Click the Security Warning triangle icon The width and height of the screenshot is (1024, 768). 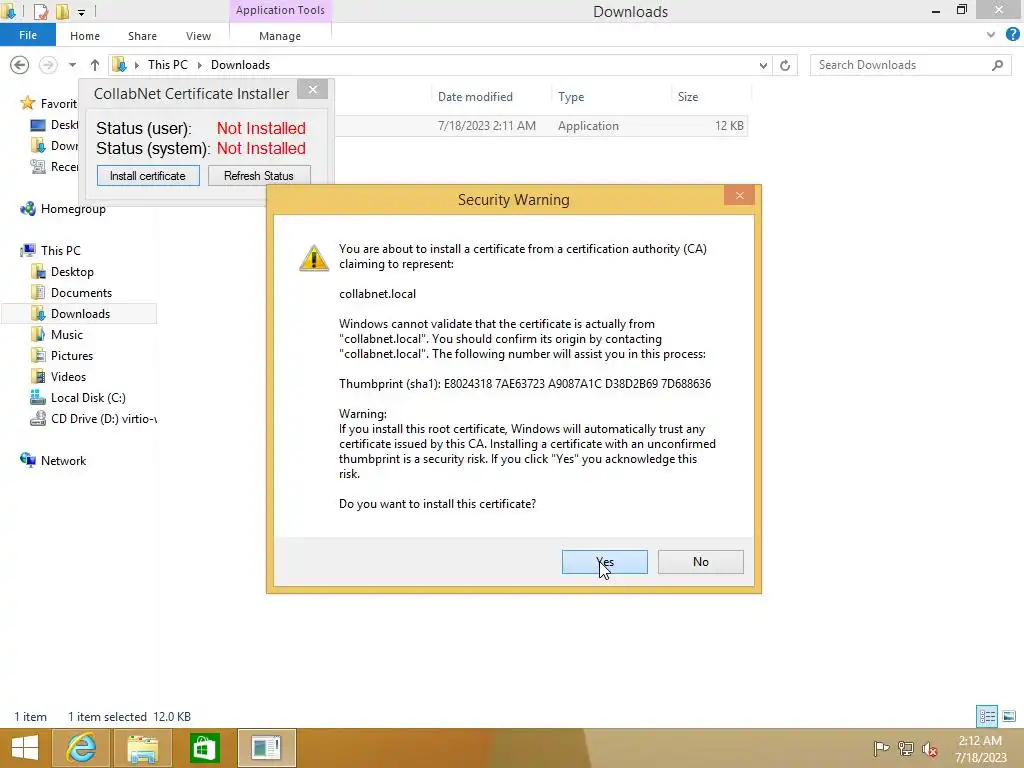tap(314, 258)
